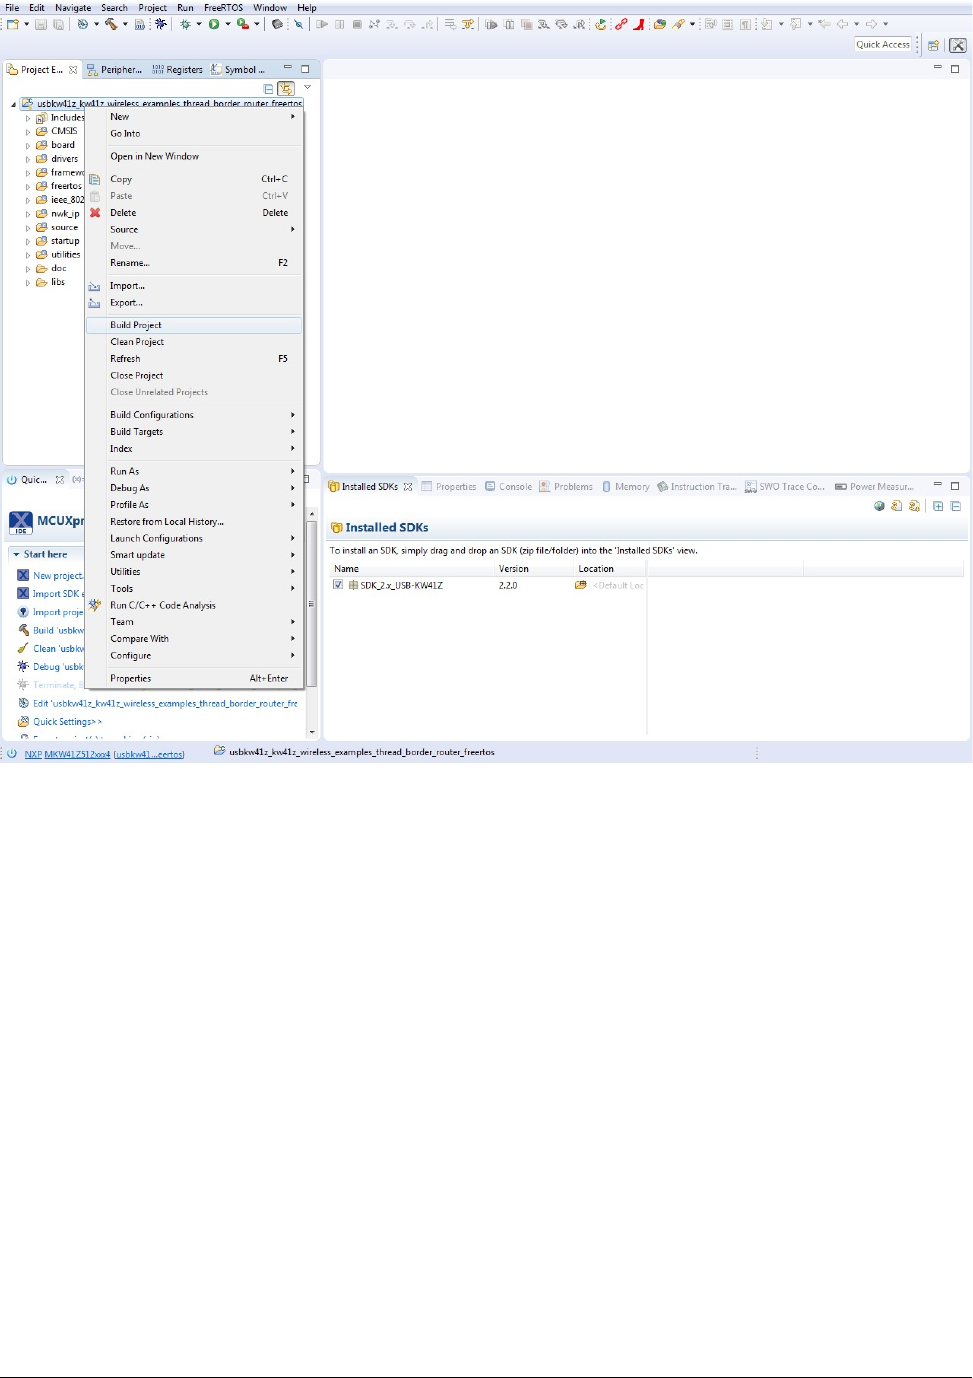Expand the libs folder node
This screenshot has width=973, height=1378.
[28, 283]
